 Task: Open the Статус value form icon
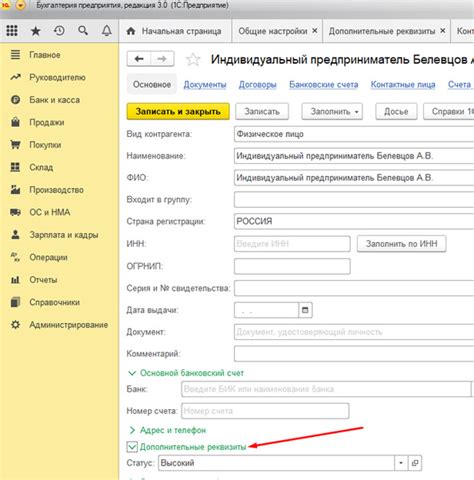(415, 463)
